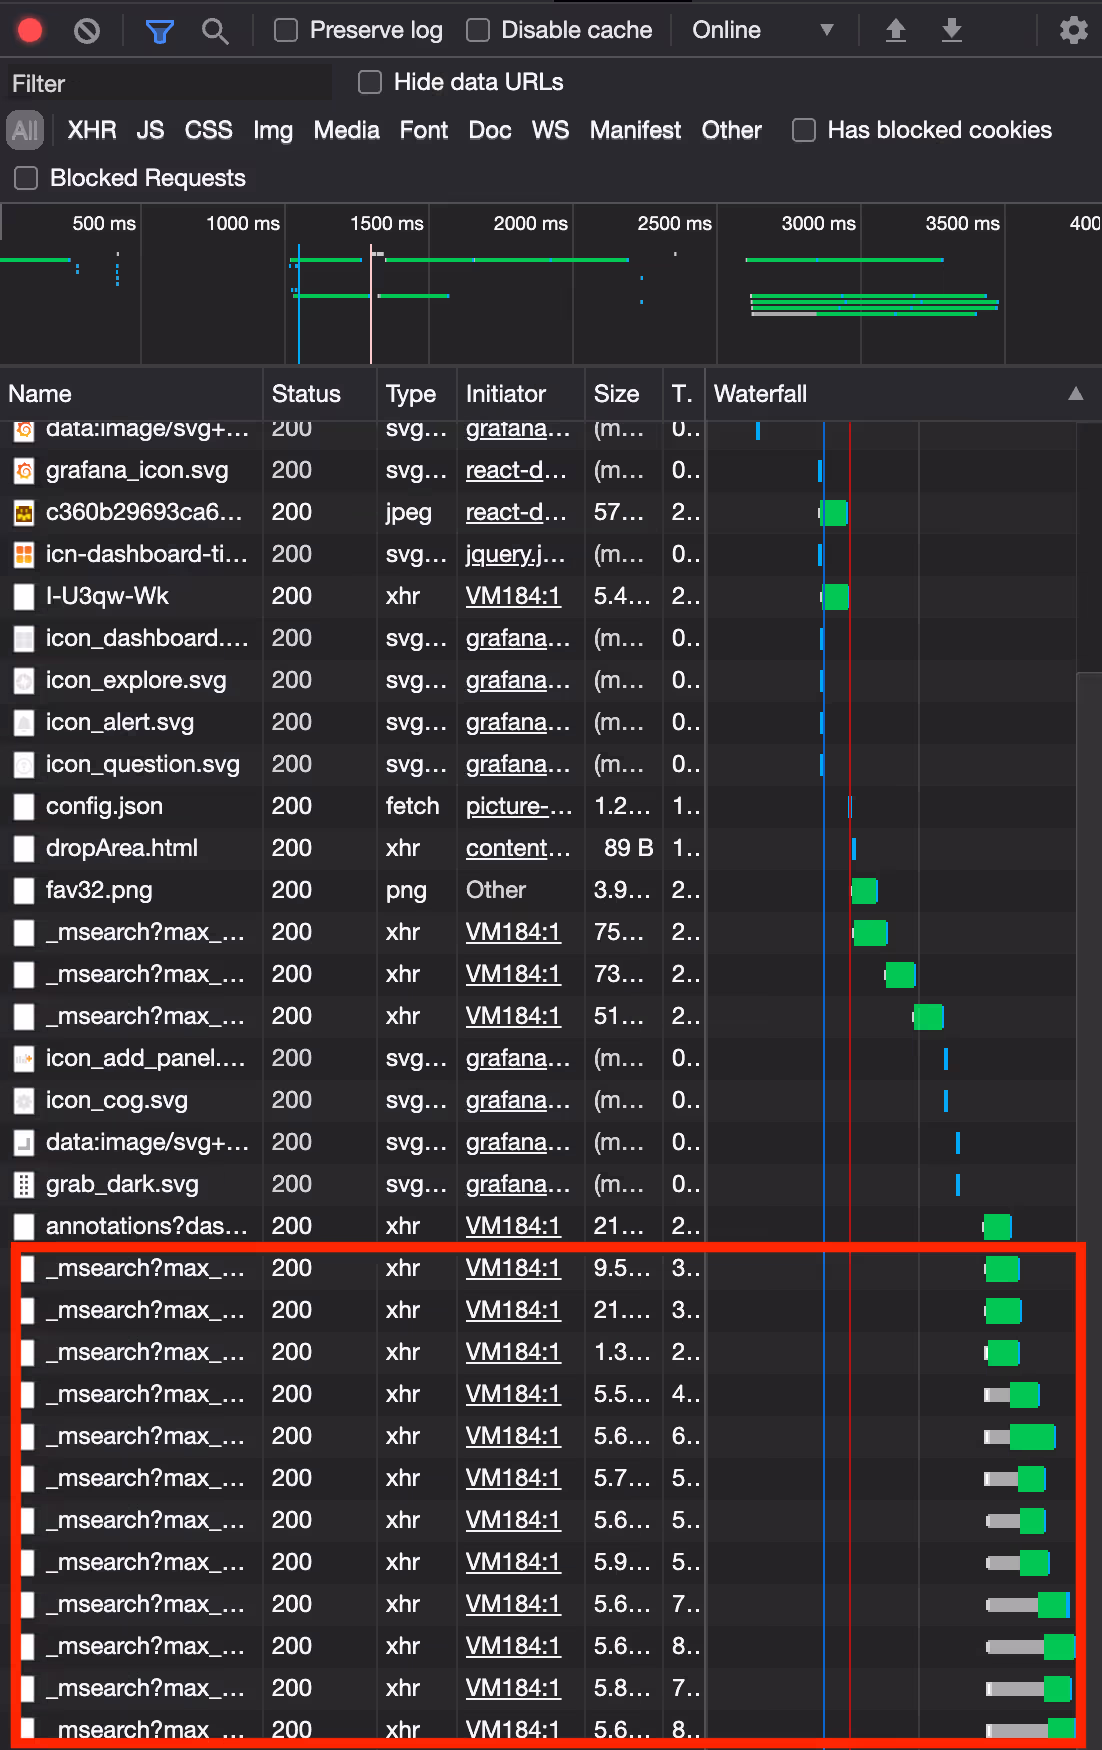Filter requests by Img

(273, 130)
